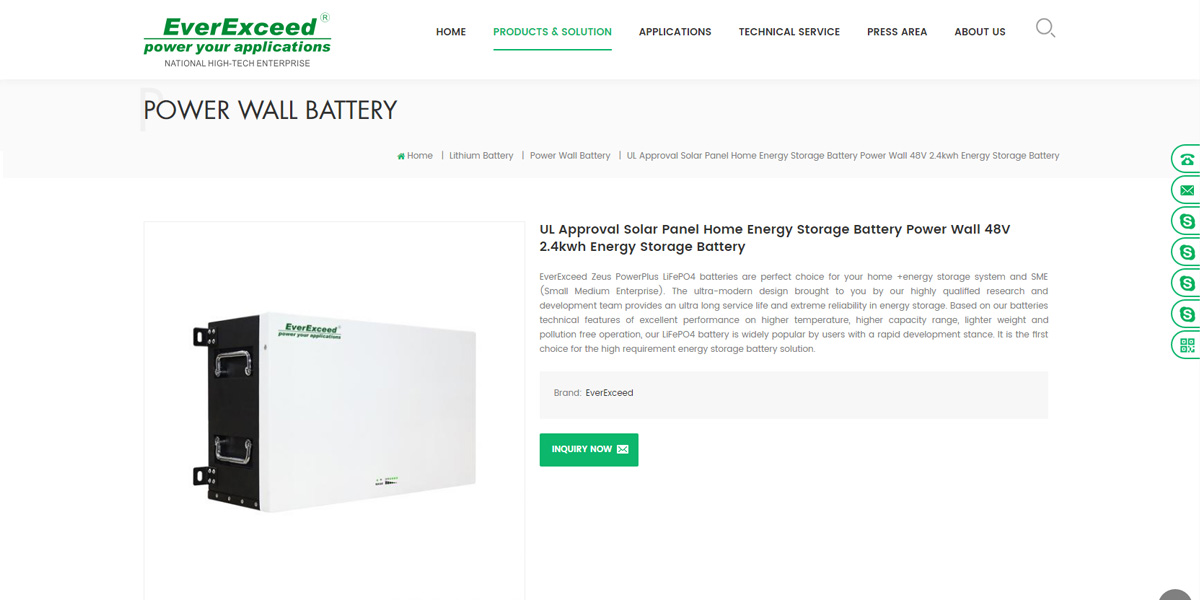
Task: Click the battery product image
Action: point(334,411)
